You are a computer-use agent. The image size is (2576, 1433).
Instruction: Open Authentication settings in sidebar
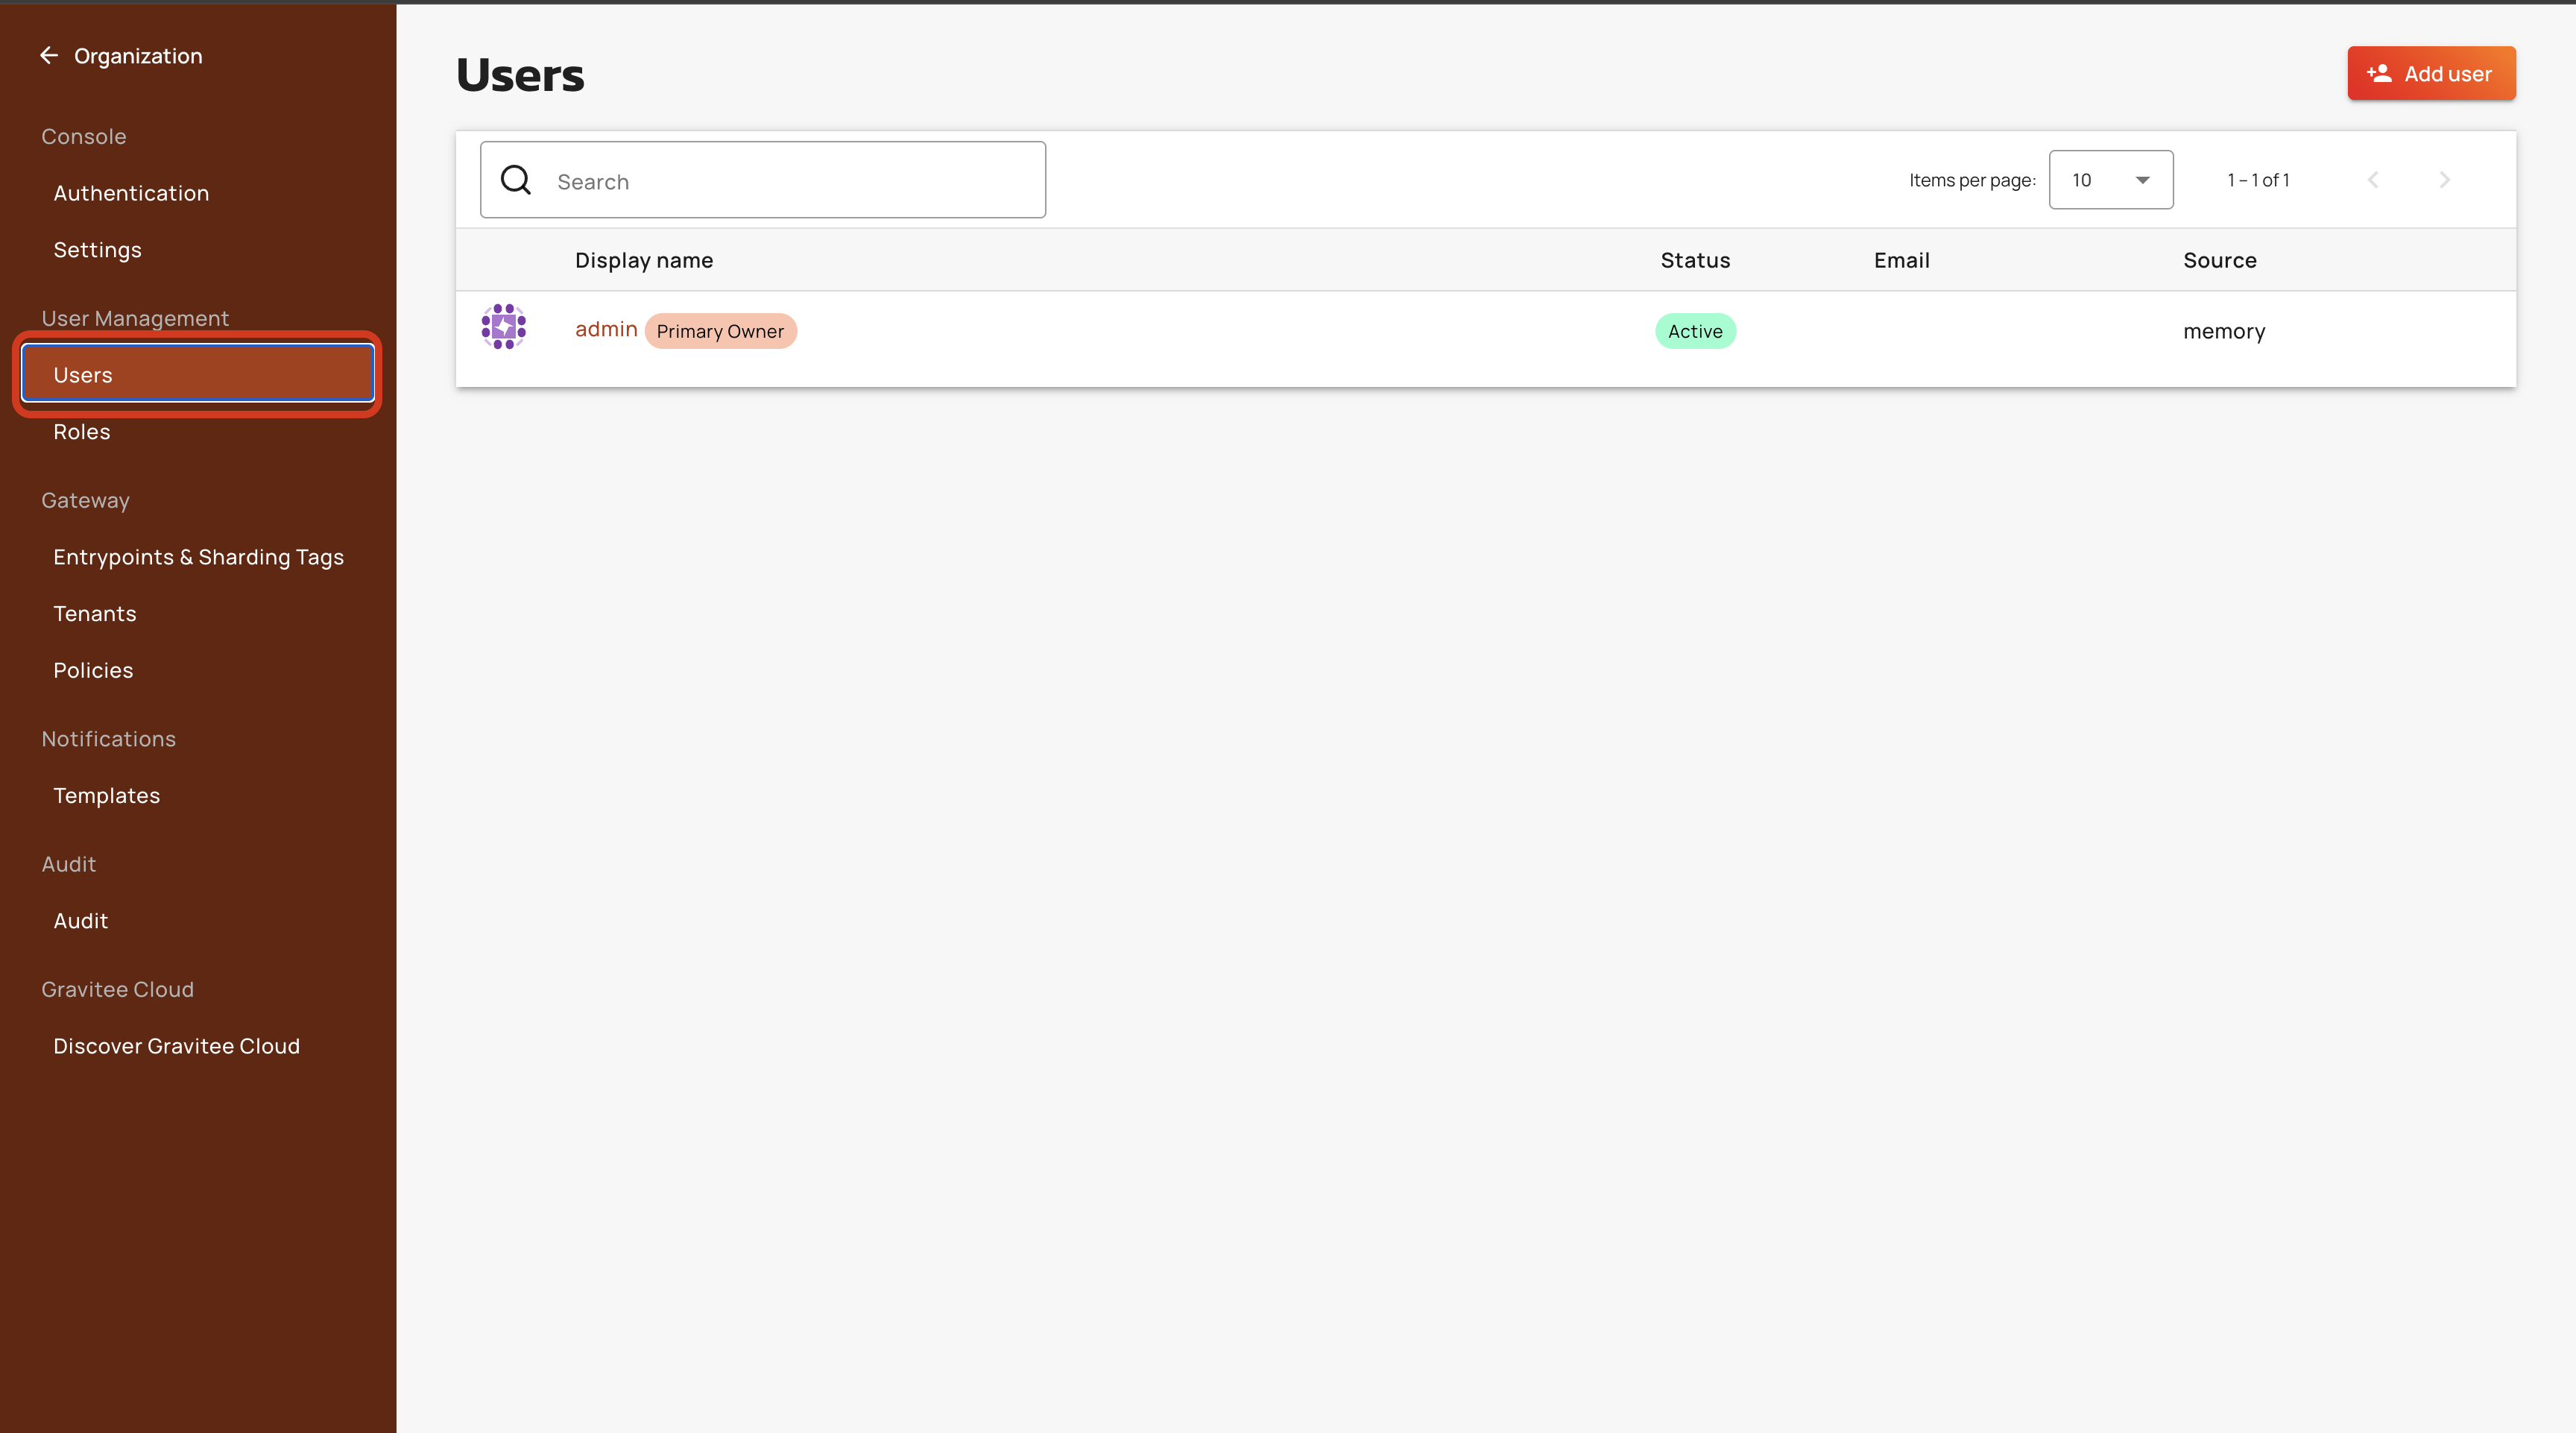pos(131,193)
